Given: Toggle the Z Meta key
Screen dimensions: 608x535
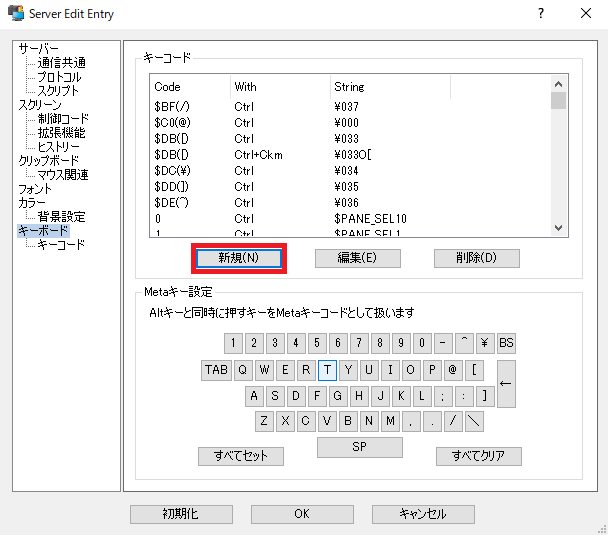Looking at the screenshot, I should pyautogui.click(x=264, y=422).
